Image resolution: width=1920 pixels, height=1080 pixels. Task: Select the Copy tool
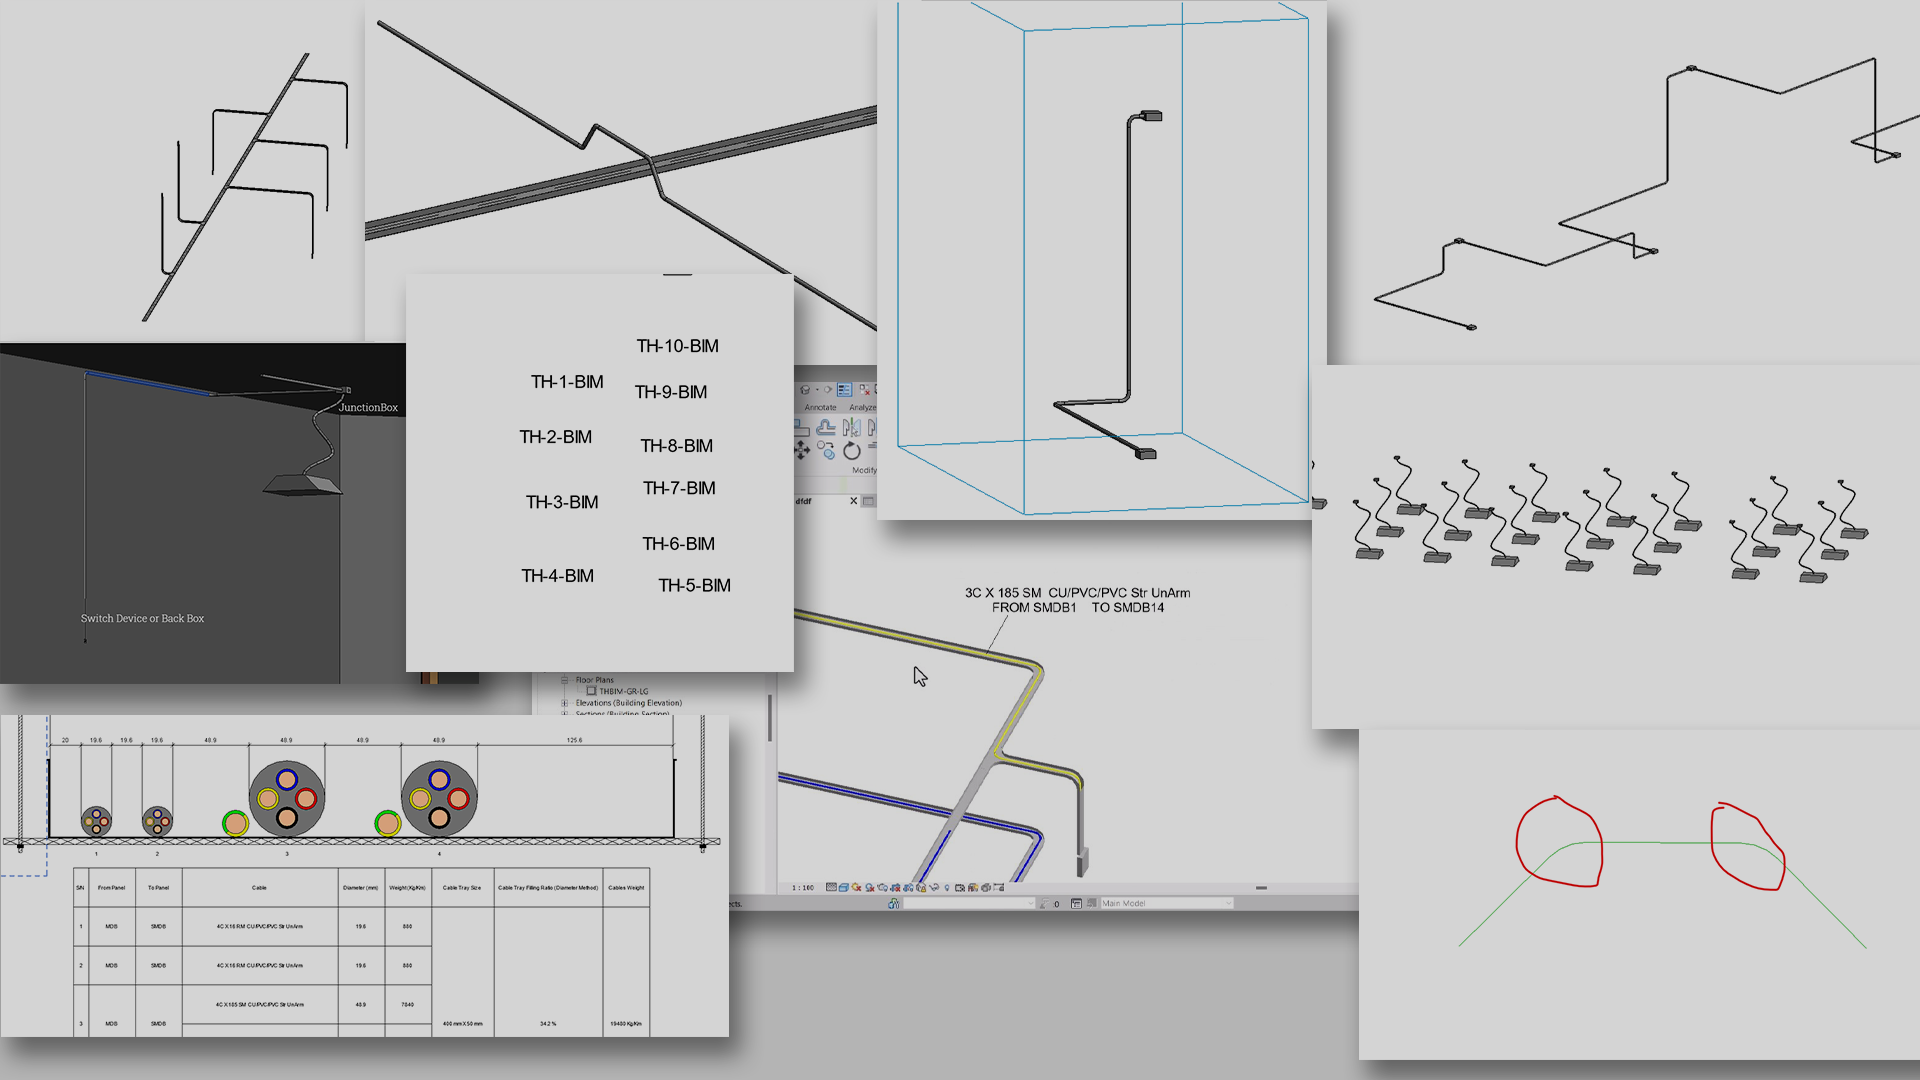(826, 450)
